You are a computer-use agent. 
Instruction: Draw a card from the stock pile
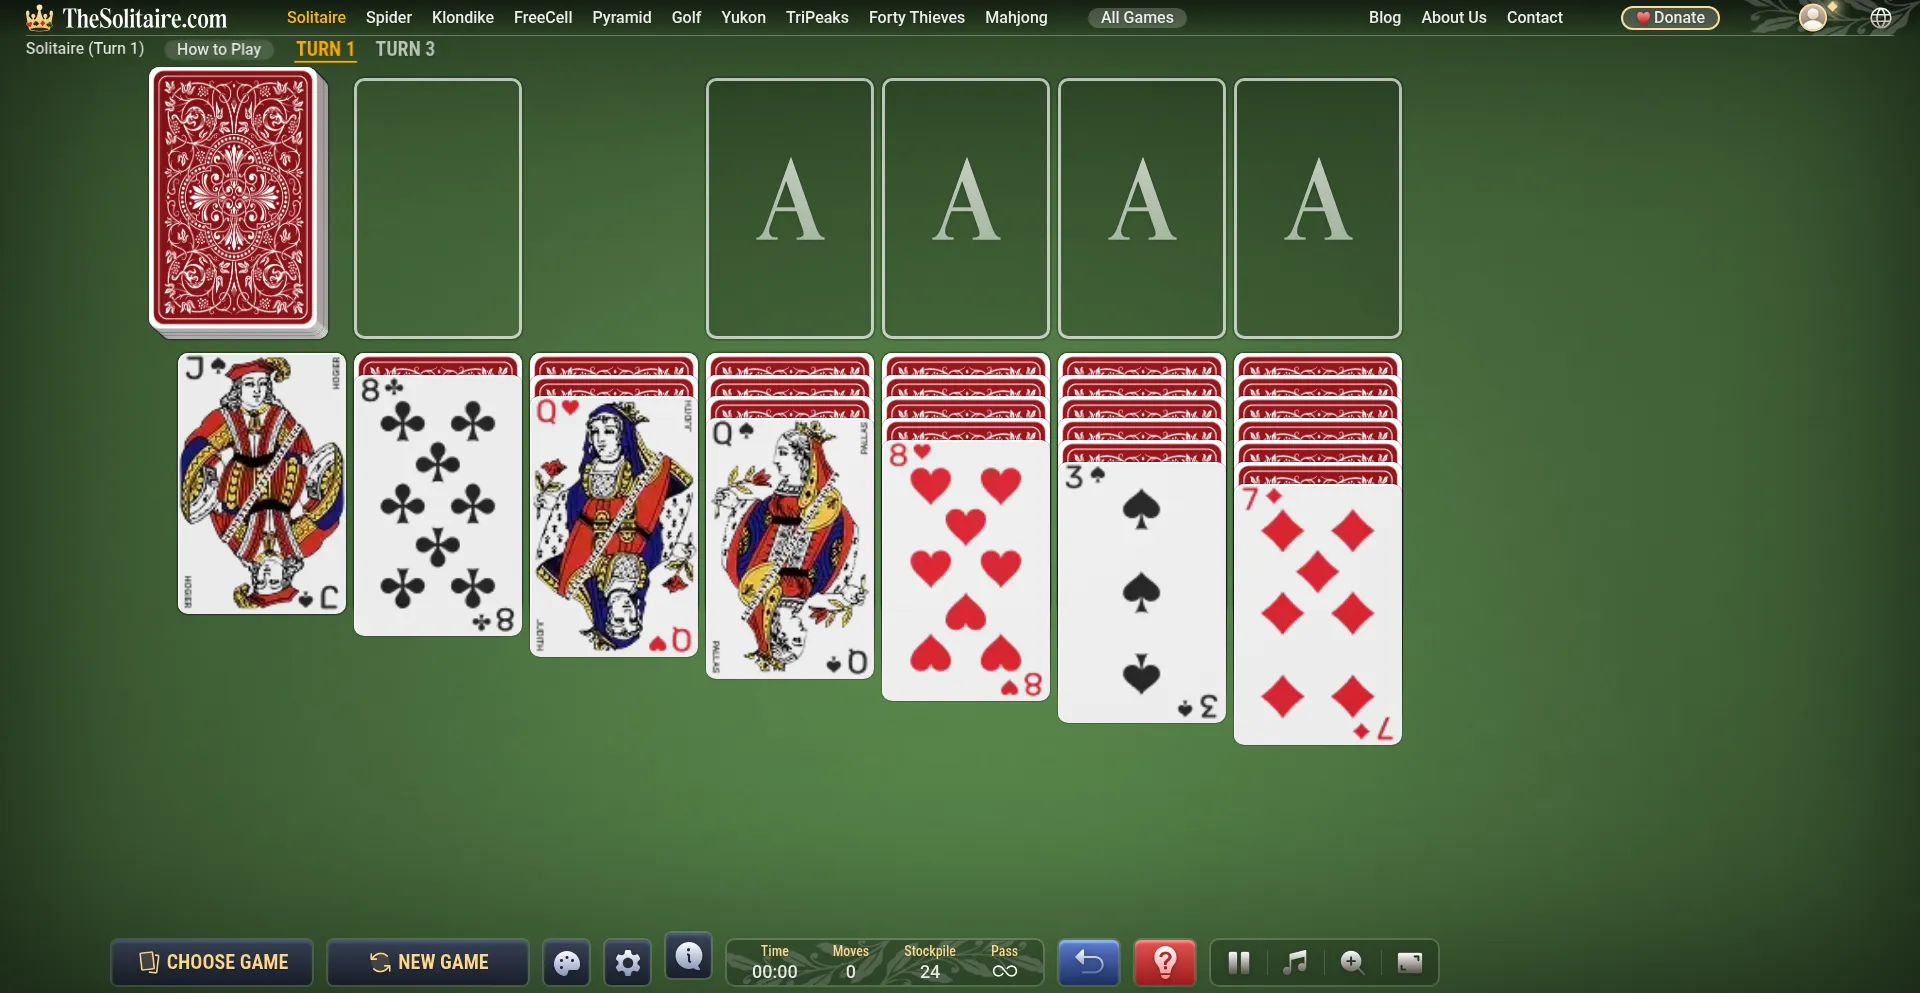[x=234, y=200]
